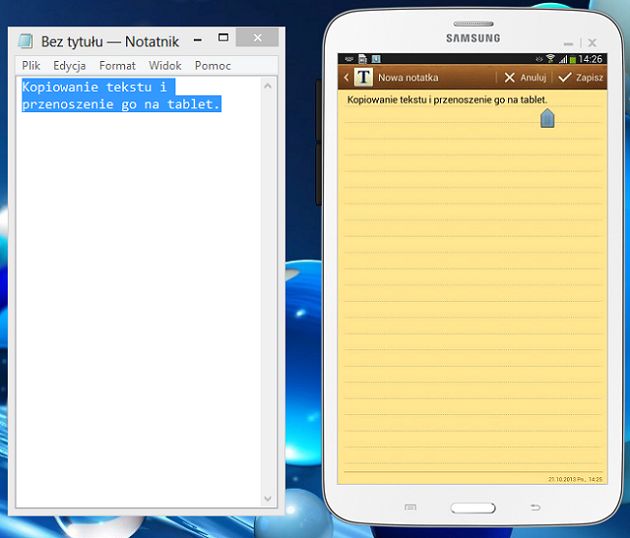Tap the document notification icon on tablet

click(363, 59)
